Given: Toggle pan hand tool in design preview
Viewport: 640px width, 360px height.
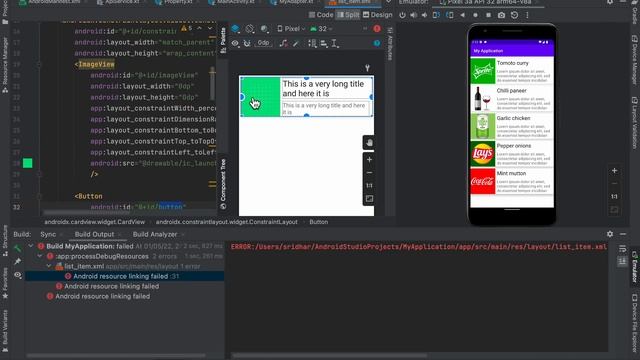Looking at the screenshot, I should pyautogui.click(x=369, y=143).
